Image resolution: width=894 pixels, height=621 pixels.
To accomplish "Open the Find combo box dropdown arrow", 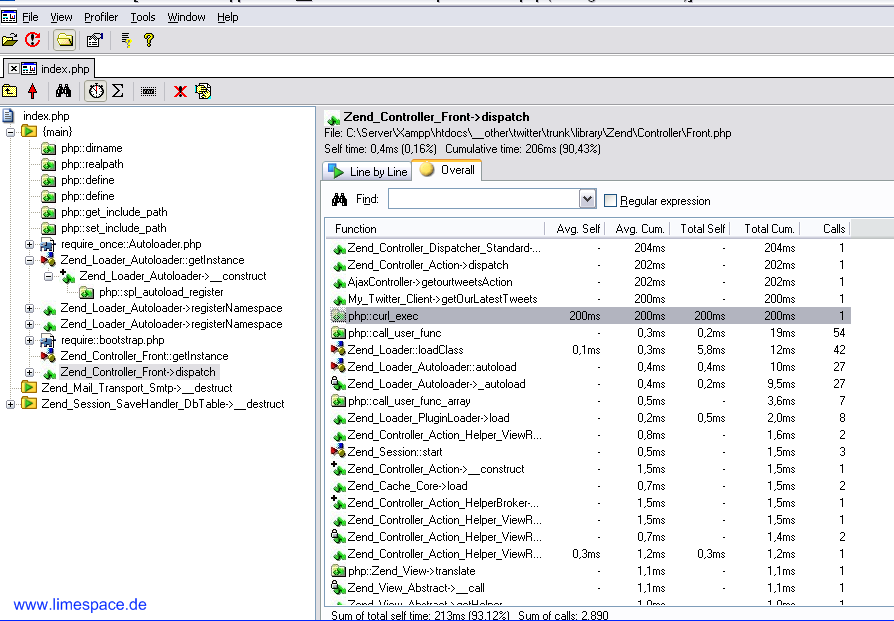I will click(x=587, y=200).
